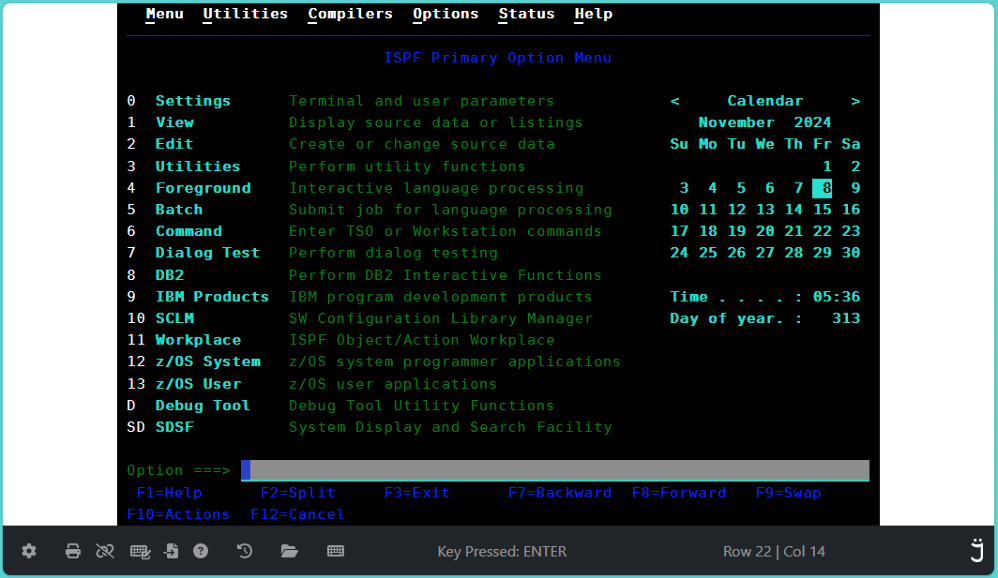Click the disconnect broken-link icon
Screen dimensions: 998x578
(x=105, y=551)
